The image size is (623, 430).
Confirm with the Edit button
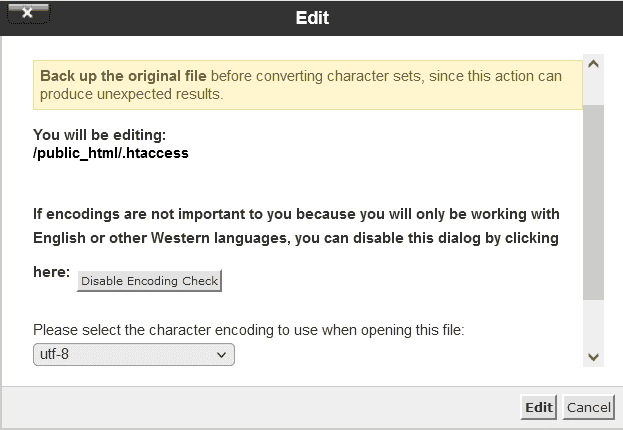tap(538, 407)
